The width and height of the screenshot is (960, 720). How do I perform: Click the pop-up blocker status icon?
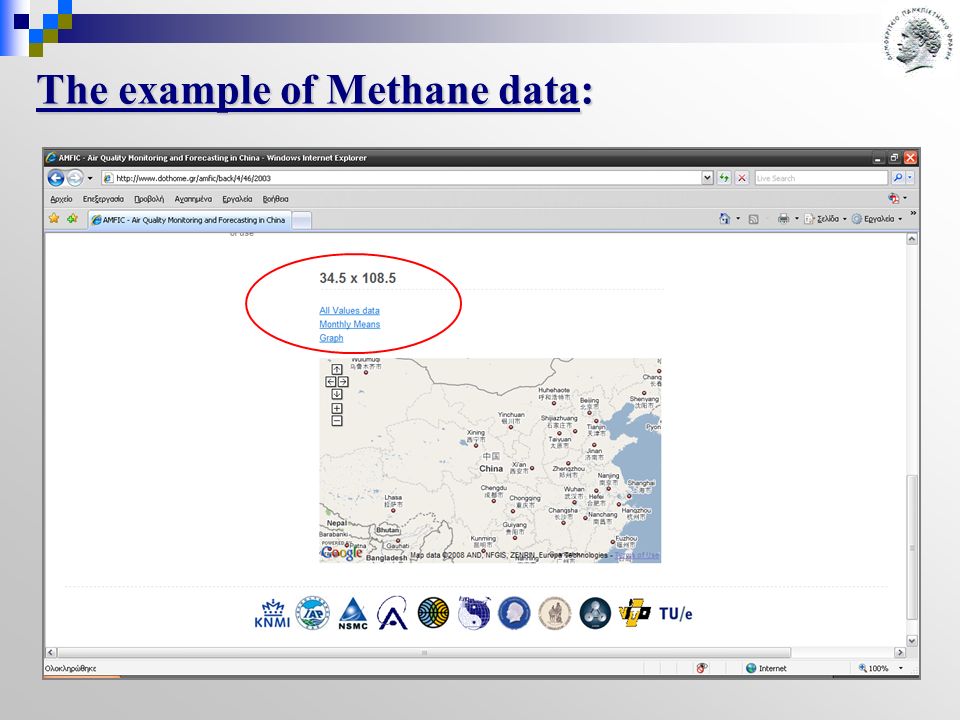[x=702, y=668]
